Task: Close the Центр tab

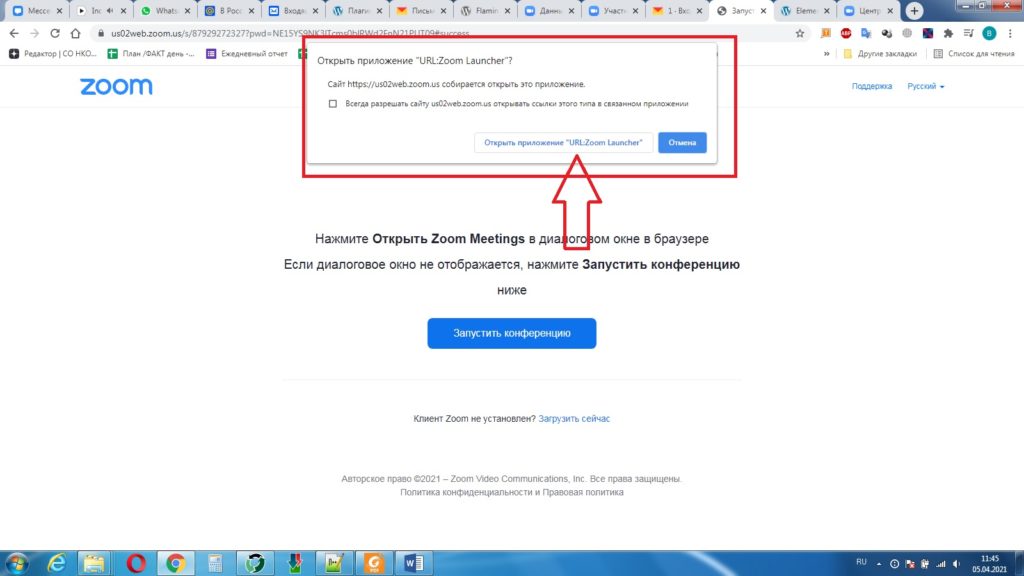Action: (889, 11)
